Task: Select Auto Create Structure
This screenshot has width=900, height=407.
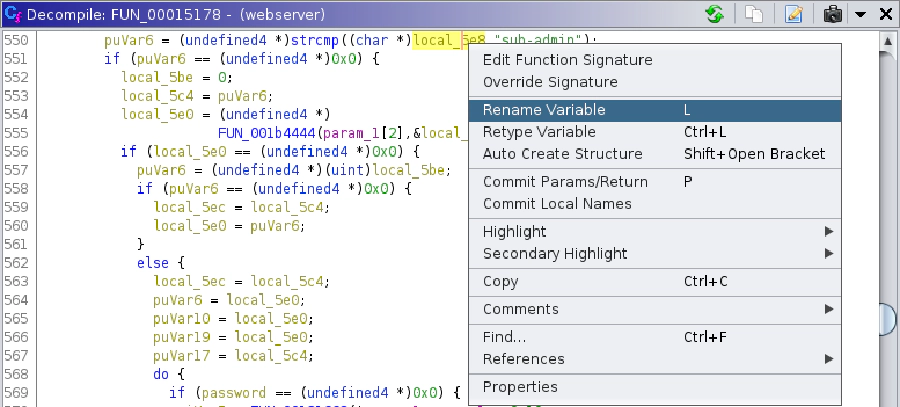Action: pyautogui.click(x=655, y=154)
